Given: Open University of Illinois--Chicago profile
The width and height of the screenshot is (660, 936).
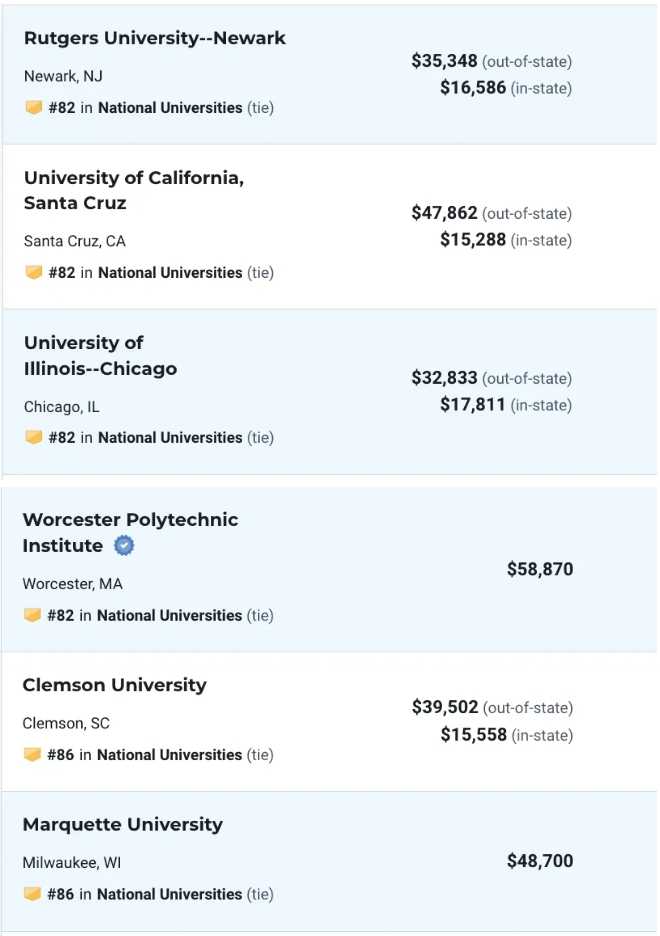Looking at the screenshot, I should pyautogui.click(x=100, y=355).
